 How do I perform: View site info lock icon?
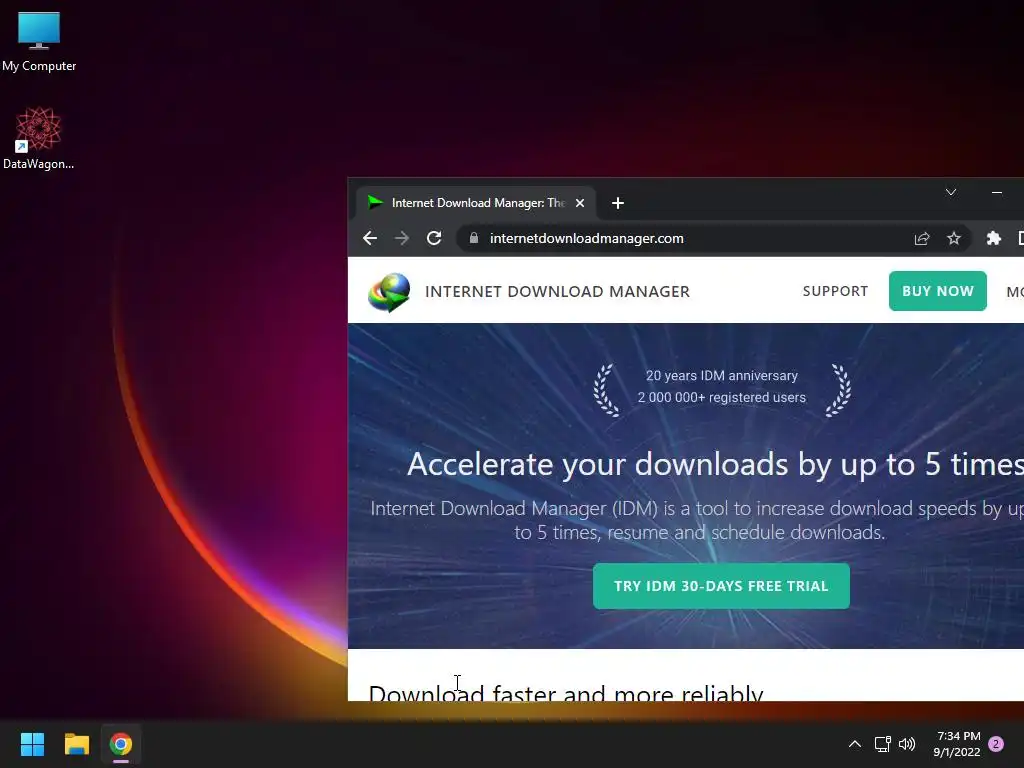click(x=474, y=238)
